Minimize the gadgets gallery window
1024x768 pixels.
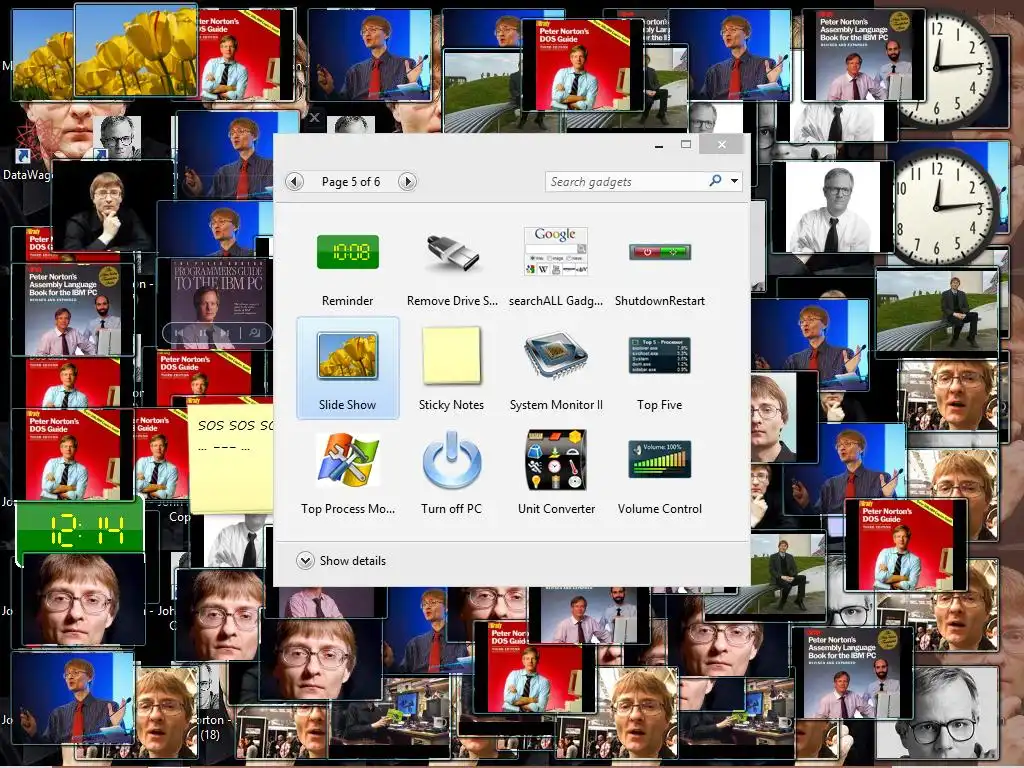pyautogui.click(x=660, y=145)
